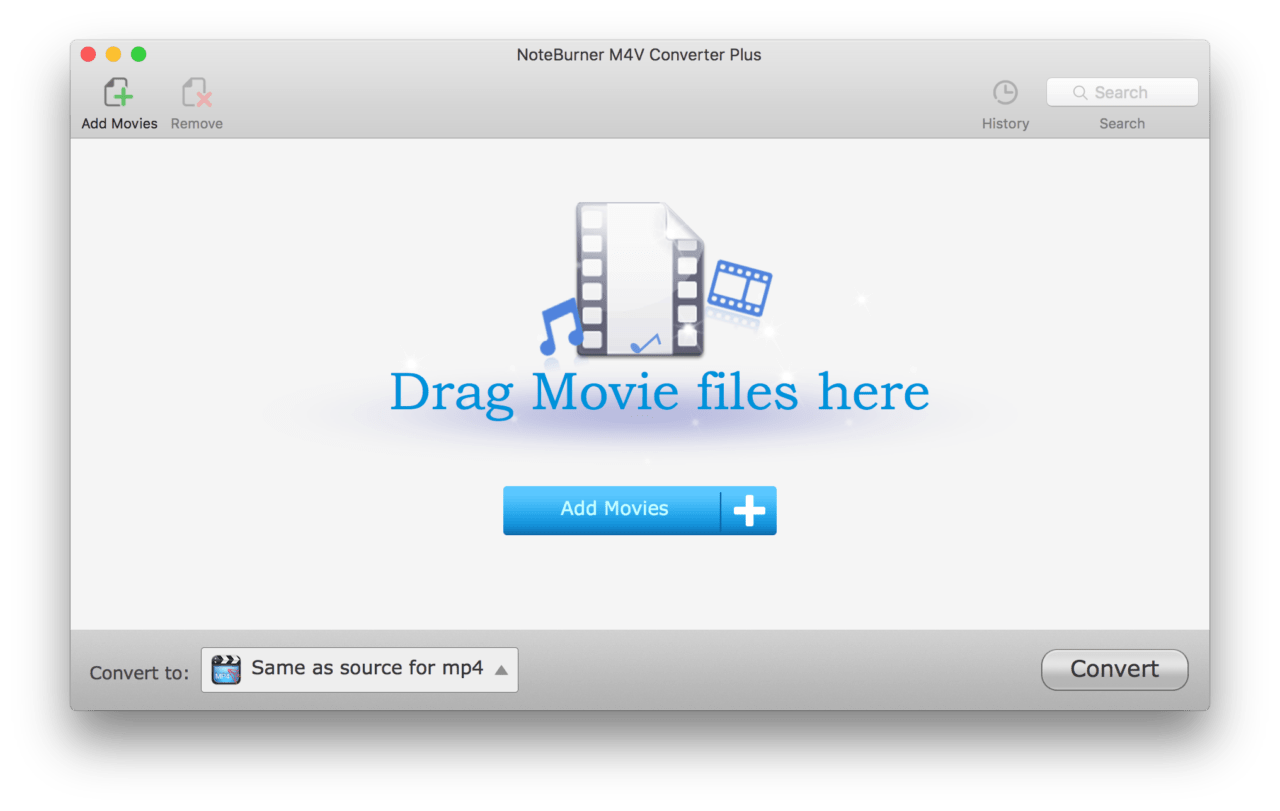Screen dimensions: 1280x811
Task: Click the NoteBurner M4V Converter Plus title
Action: click(x=639, y=55)
